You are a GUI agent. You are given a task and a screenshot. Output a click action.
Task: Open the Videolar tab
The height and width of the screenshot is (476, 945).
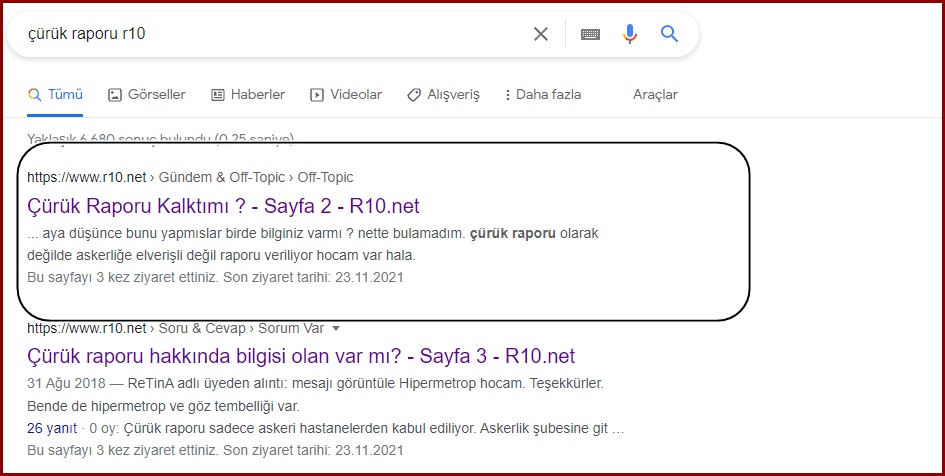pos(346,95)
